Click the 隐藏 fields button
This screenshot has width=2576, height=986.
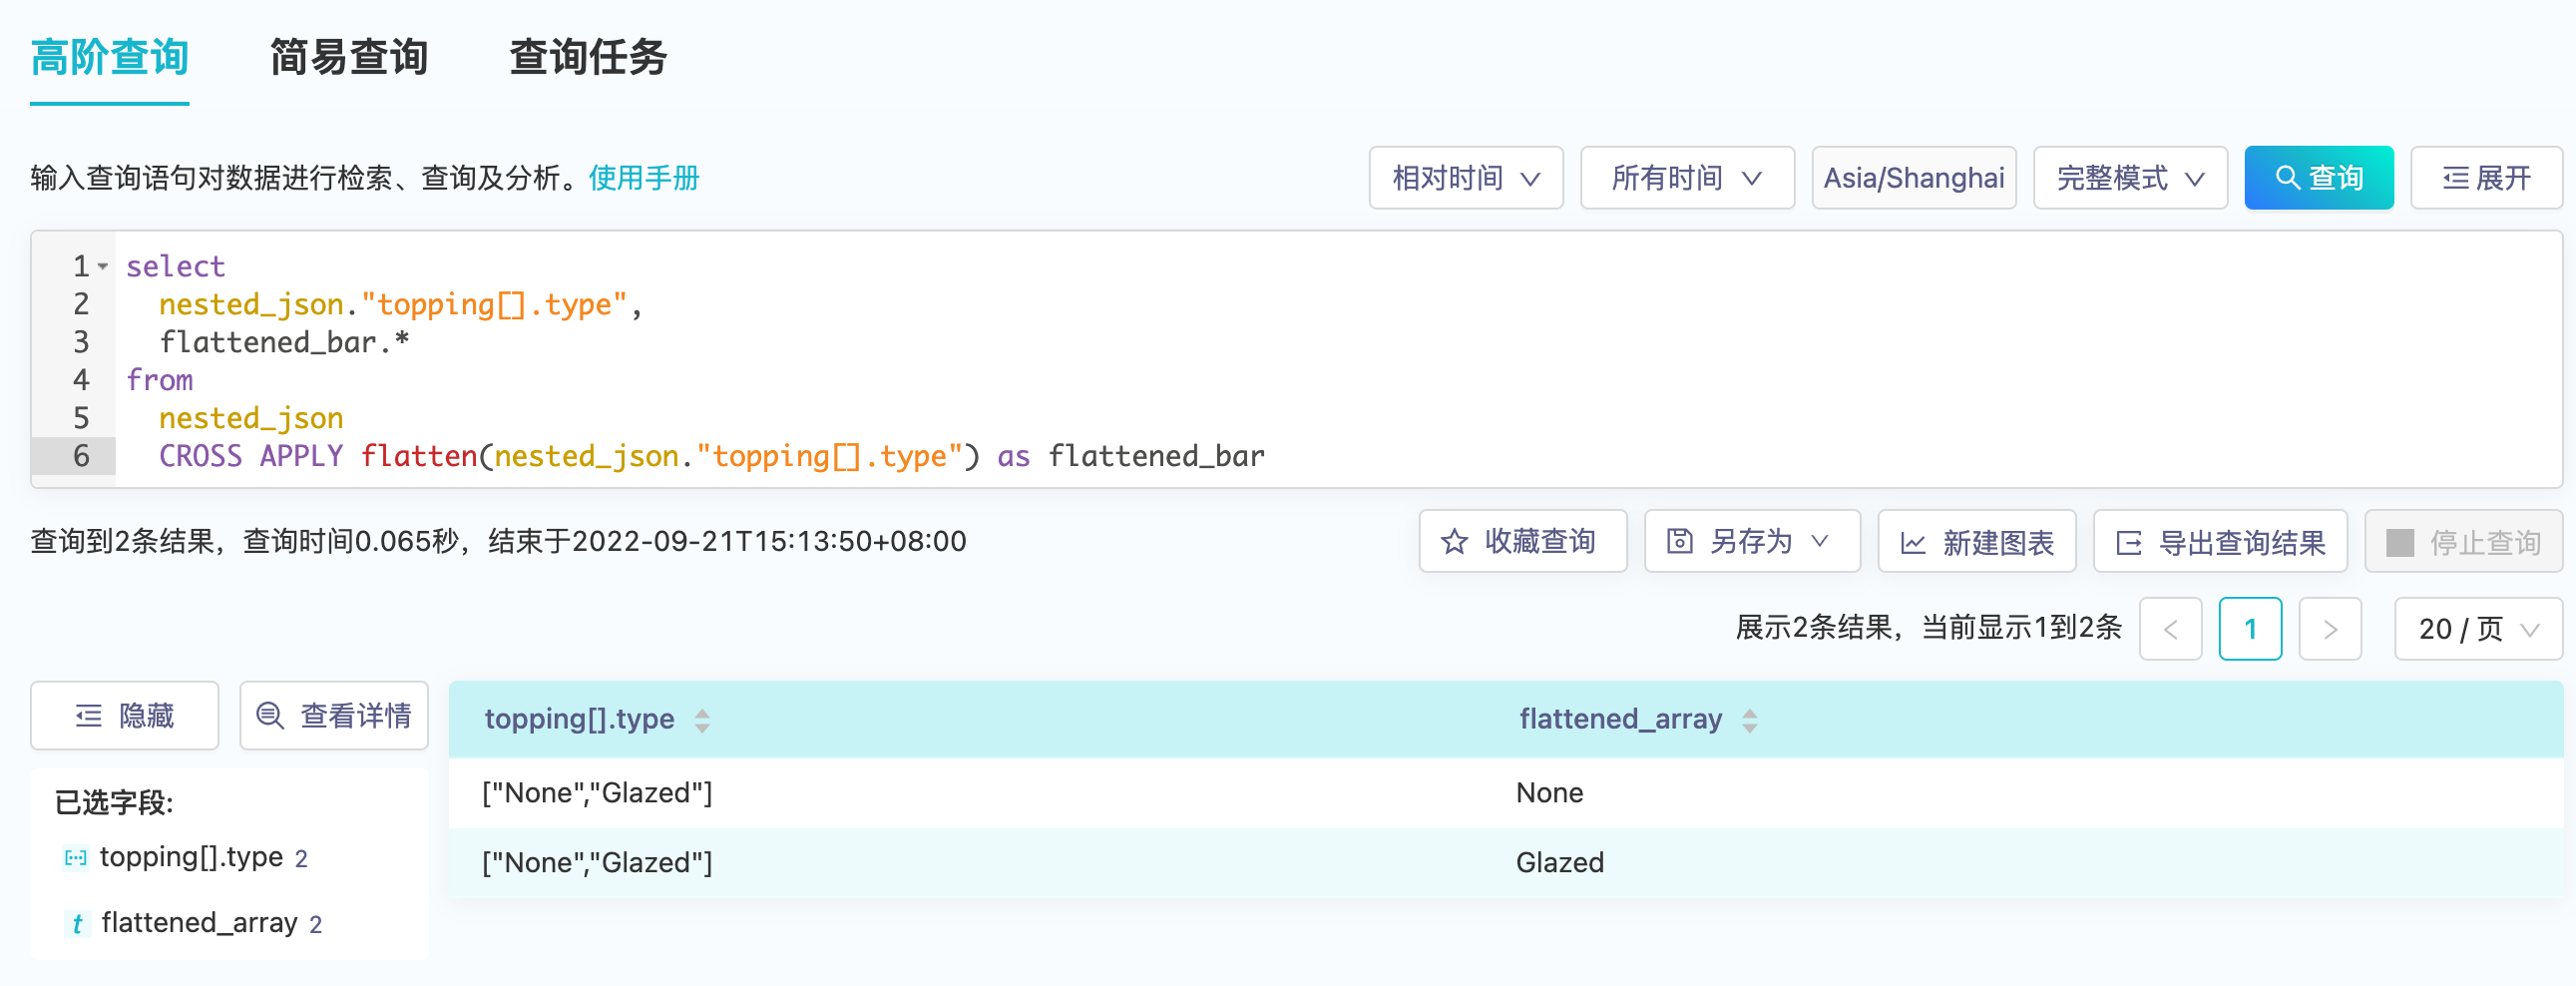point(124,716)
